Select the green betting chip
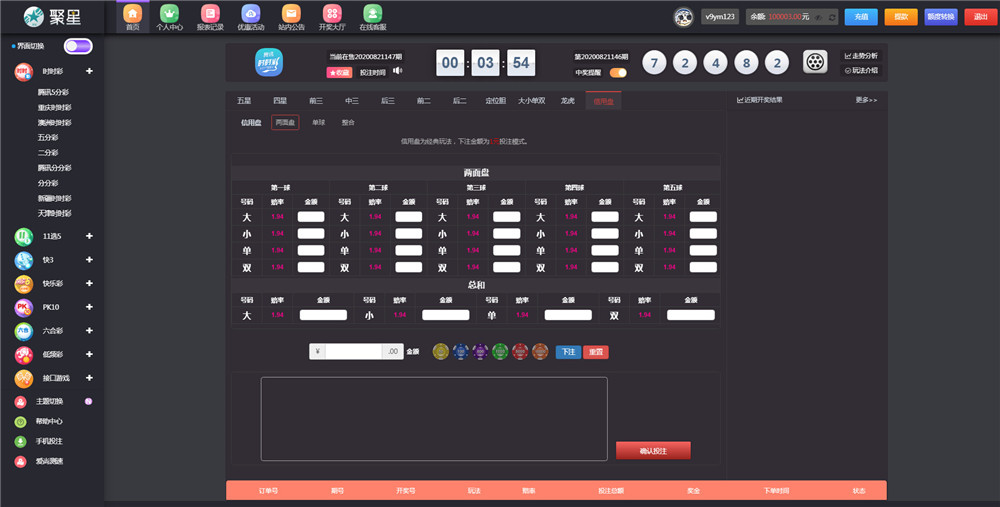Viewport: 1000px width, 507px height. tap(499, 351)
